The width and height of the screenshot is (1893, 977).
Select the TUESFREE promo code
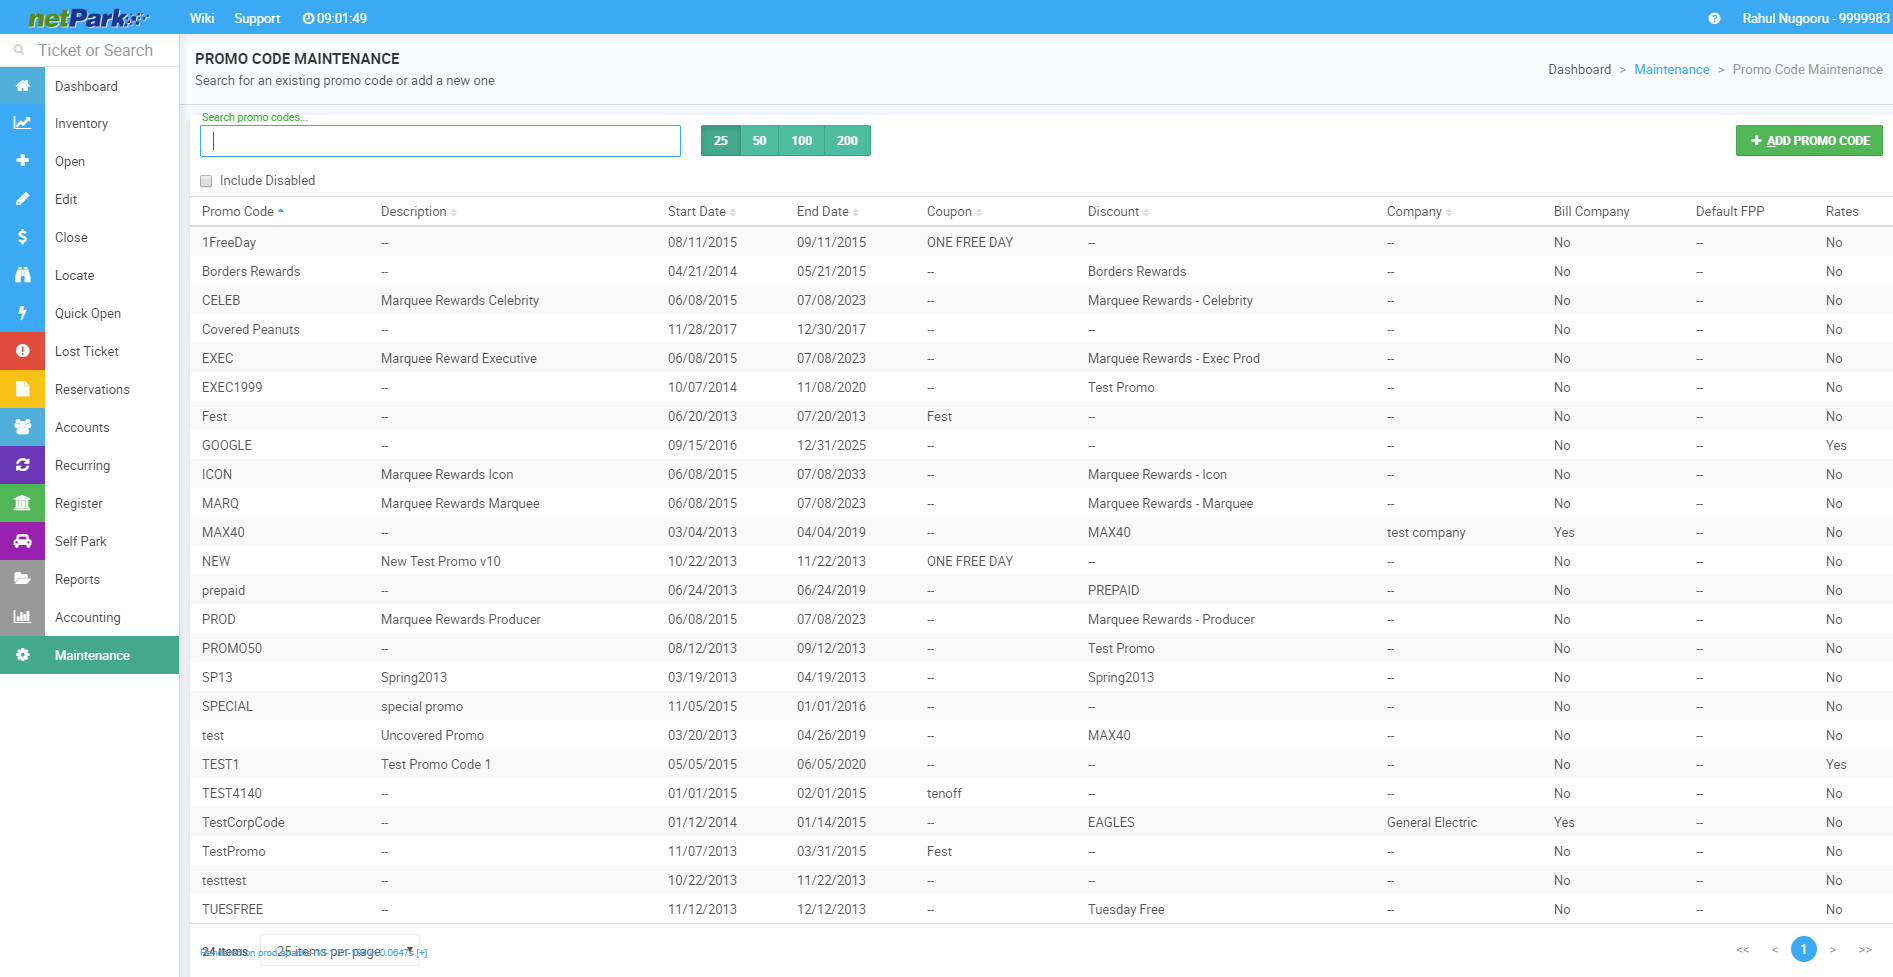pyautogui.click(x=232, y=909)
